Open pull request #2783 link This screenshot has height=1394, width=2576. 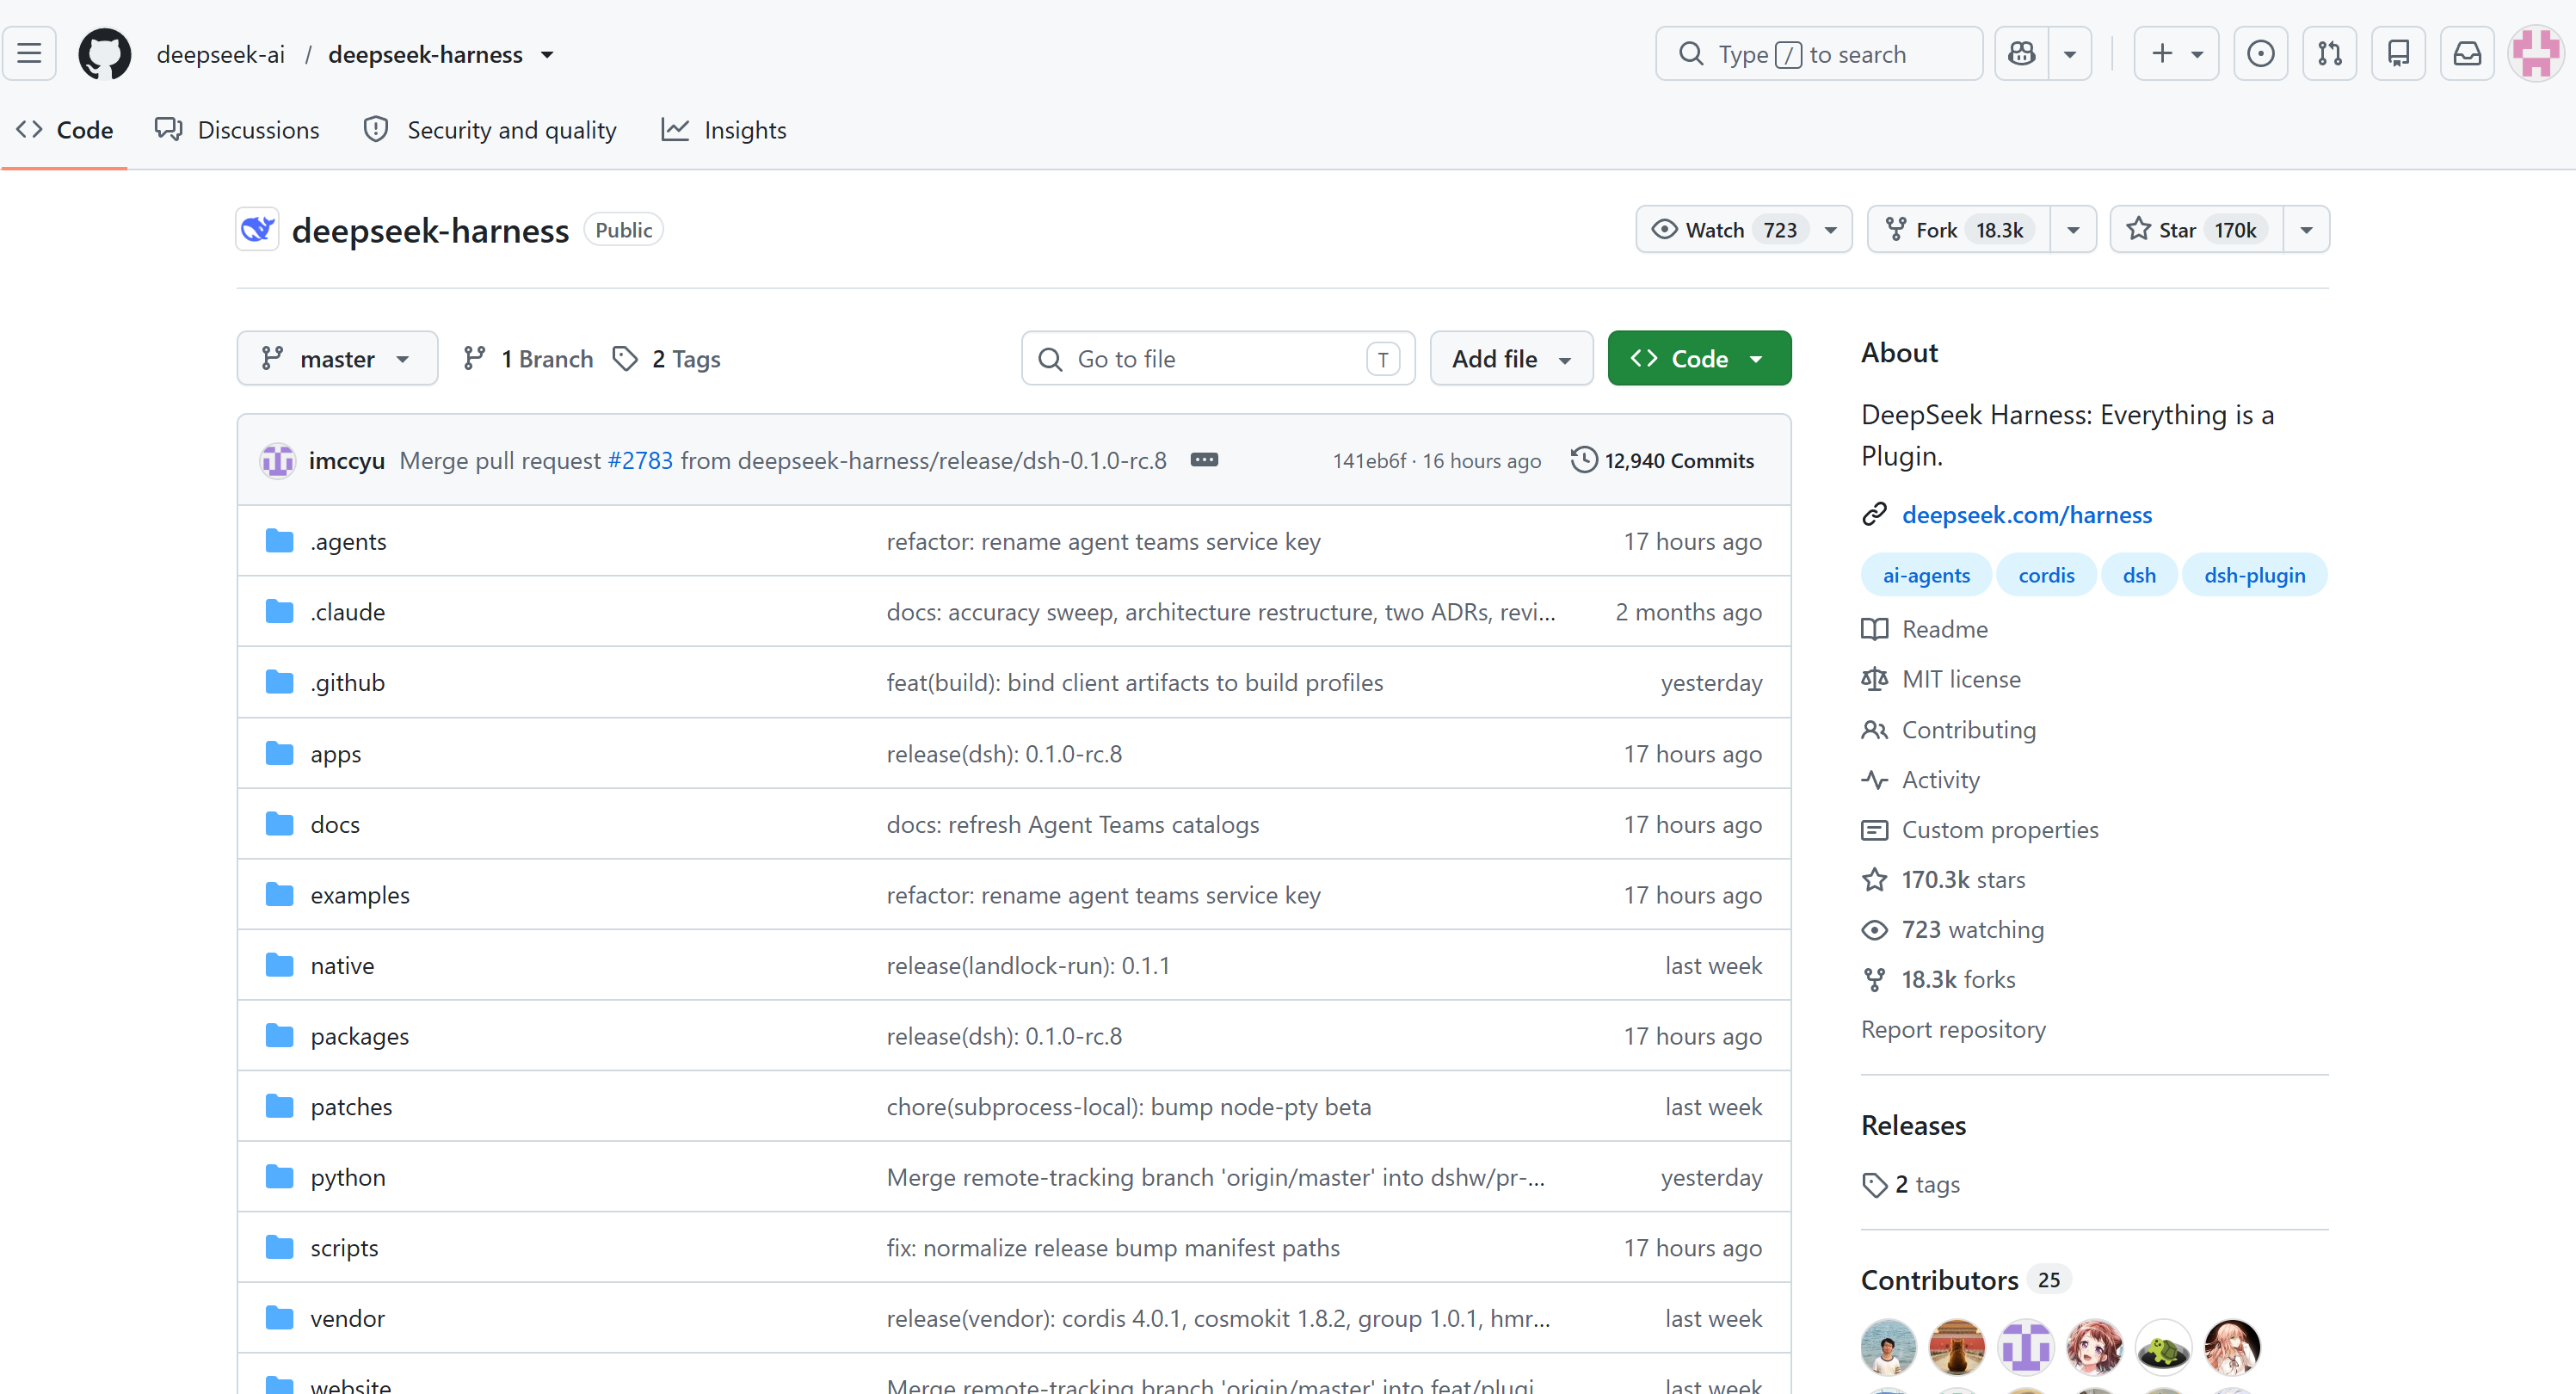click(x=640, y=460)
